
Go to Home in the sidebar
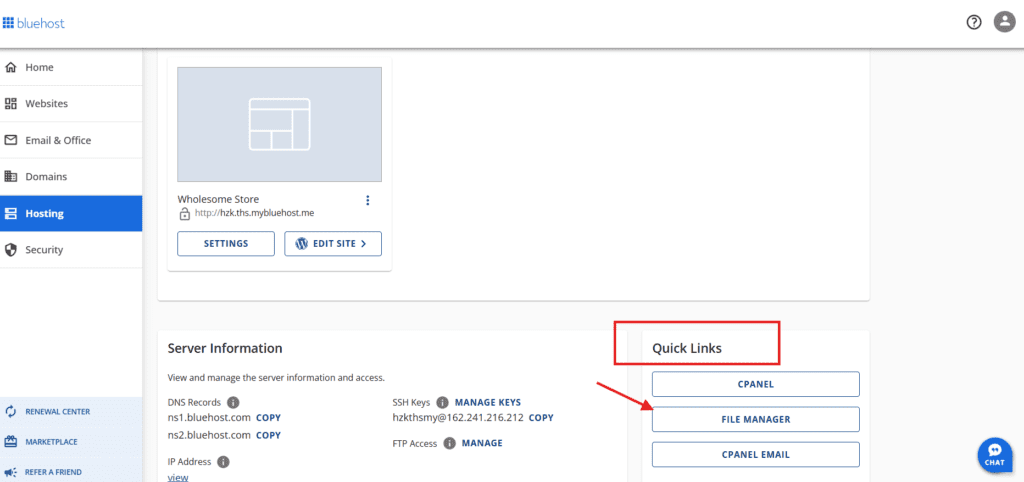(x=71, y=67)
